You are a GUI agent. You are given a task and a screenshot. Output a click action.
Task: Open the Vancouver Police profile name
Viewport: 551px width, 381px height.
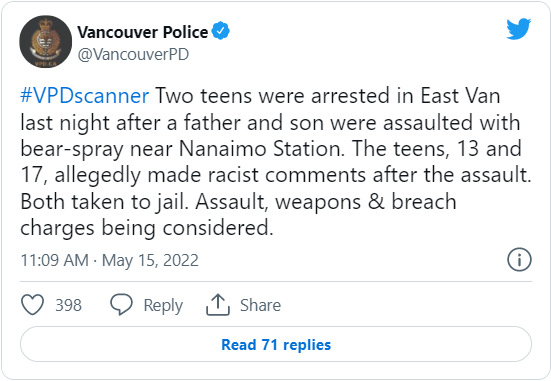pyautogui.click(x=143, y=32)
